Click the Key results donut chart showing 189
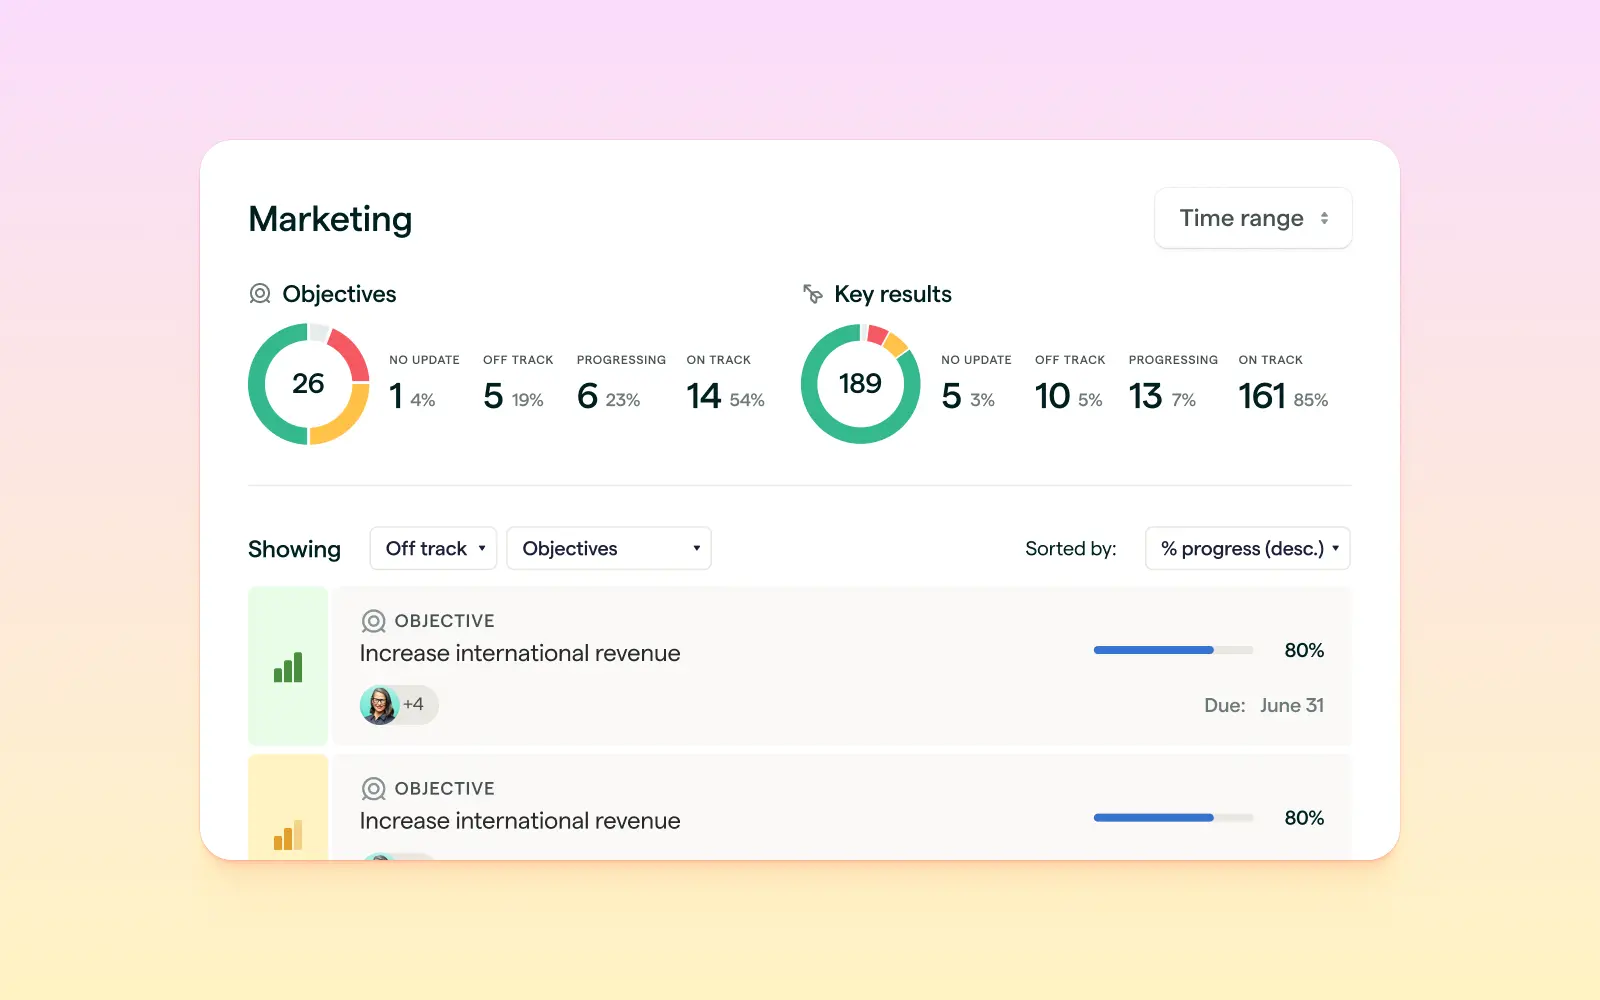Viewport: 1600px width, 1000px height. (x=860, y=384)
